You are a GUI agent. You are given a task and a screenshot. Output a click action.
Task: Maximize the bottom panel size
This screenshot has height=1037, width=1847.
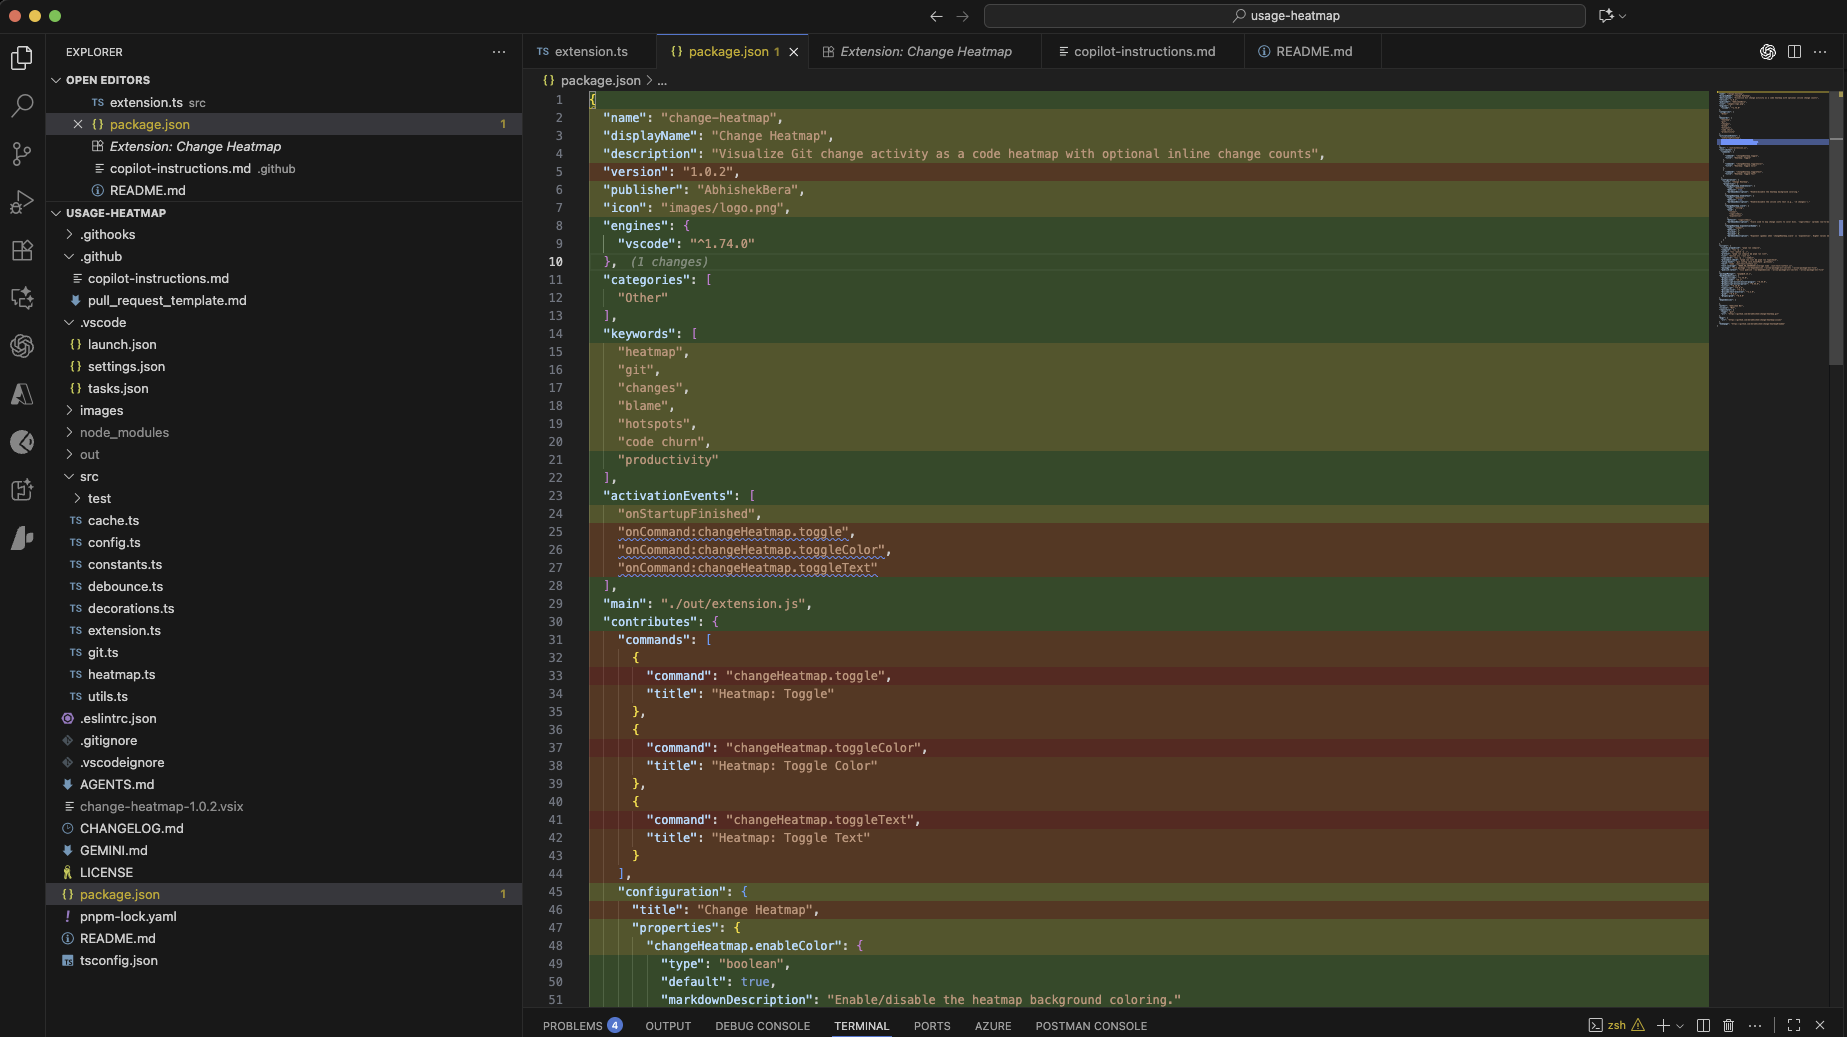tap(1794, 1026)
